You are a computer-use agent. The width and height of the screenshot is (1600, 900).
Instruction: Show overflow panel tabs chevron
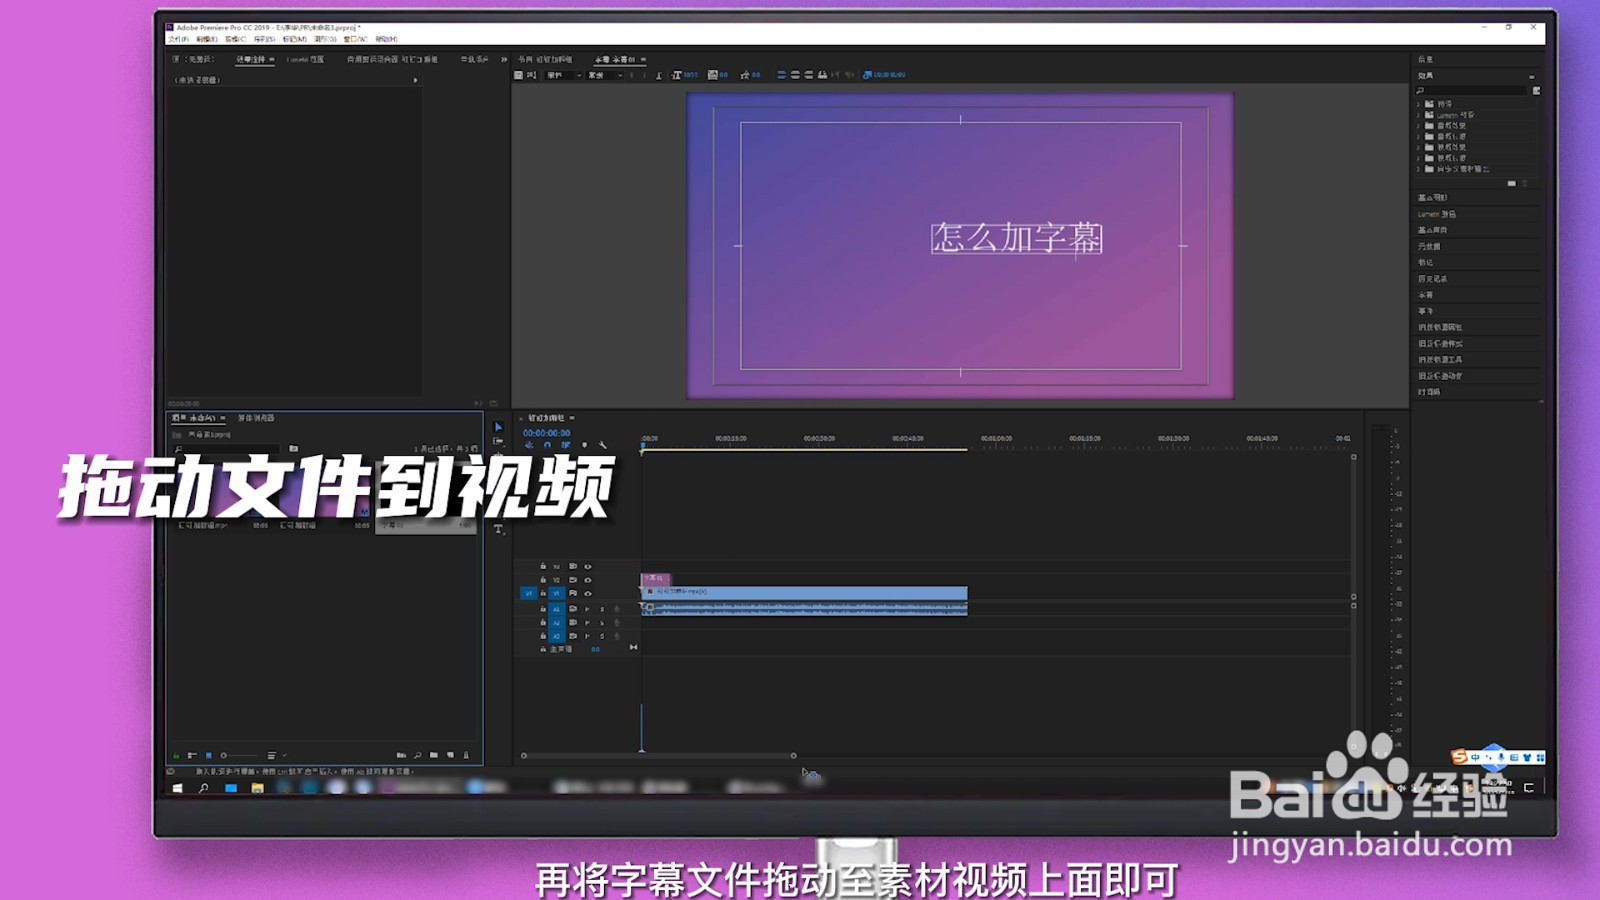pyautogui.click(x=504, y=59)
